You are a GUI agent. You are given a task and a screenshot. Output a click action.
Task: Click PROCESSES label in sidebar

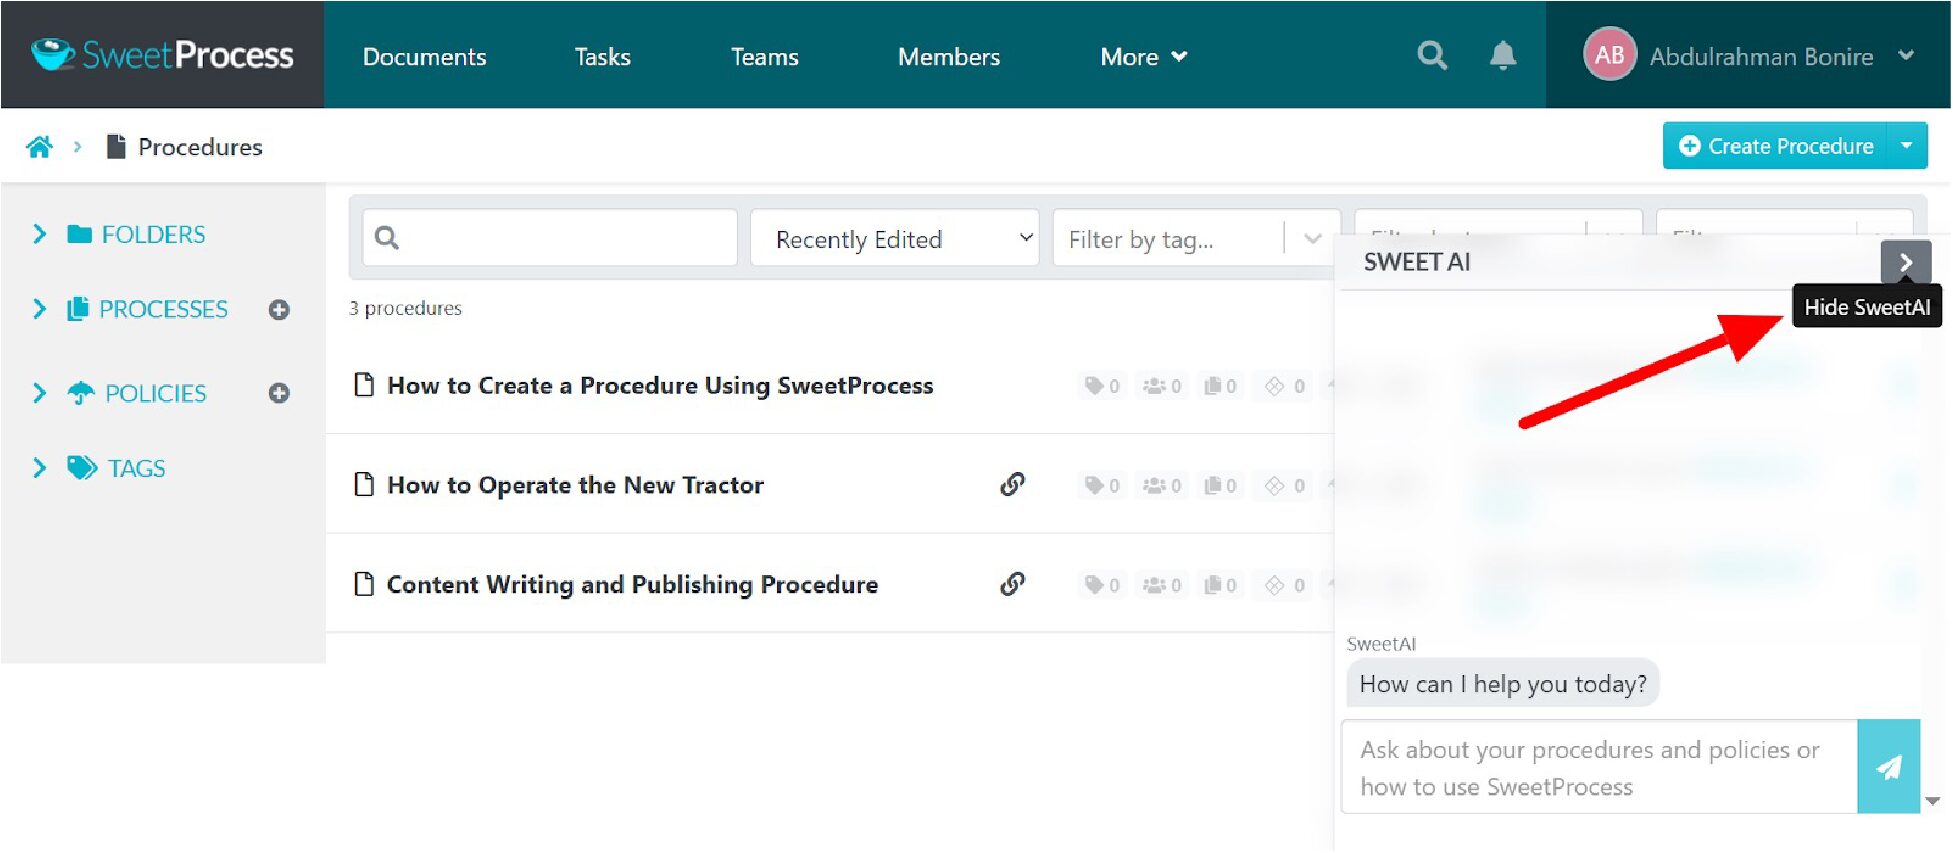click(x=163, y=309)
